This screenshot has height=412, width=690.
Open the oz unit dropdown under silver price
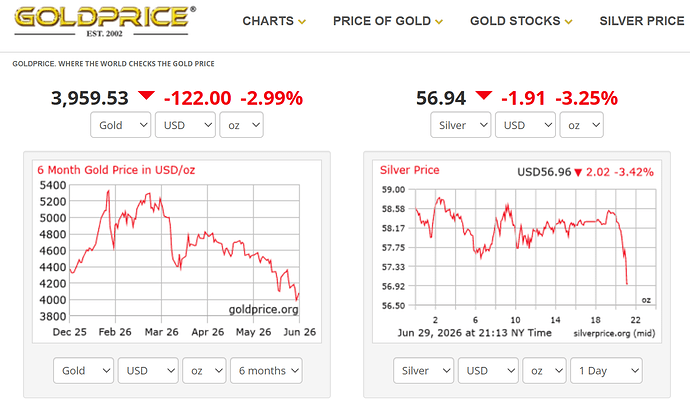click(581, 125)
